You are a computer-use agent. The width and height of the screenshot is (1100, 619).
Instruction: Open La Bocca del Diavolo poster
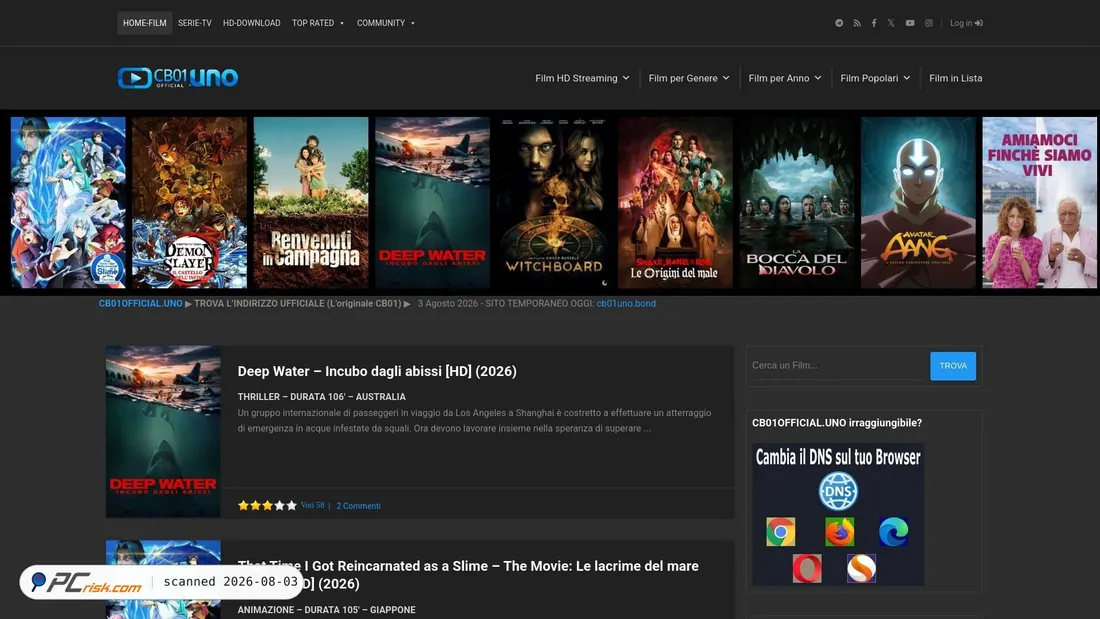tap(797, 202)
